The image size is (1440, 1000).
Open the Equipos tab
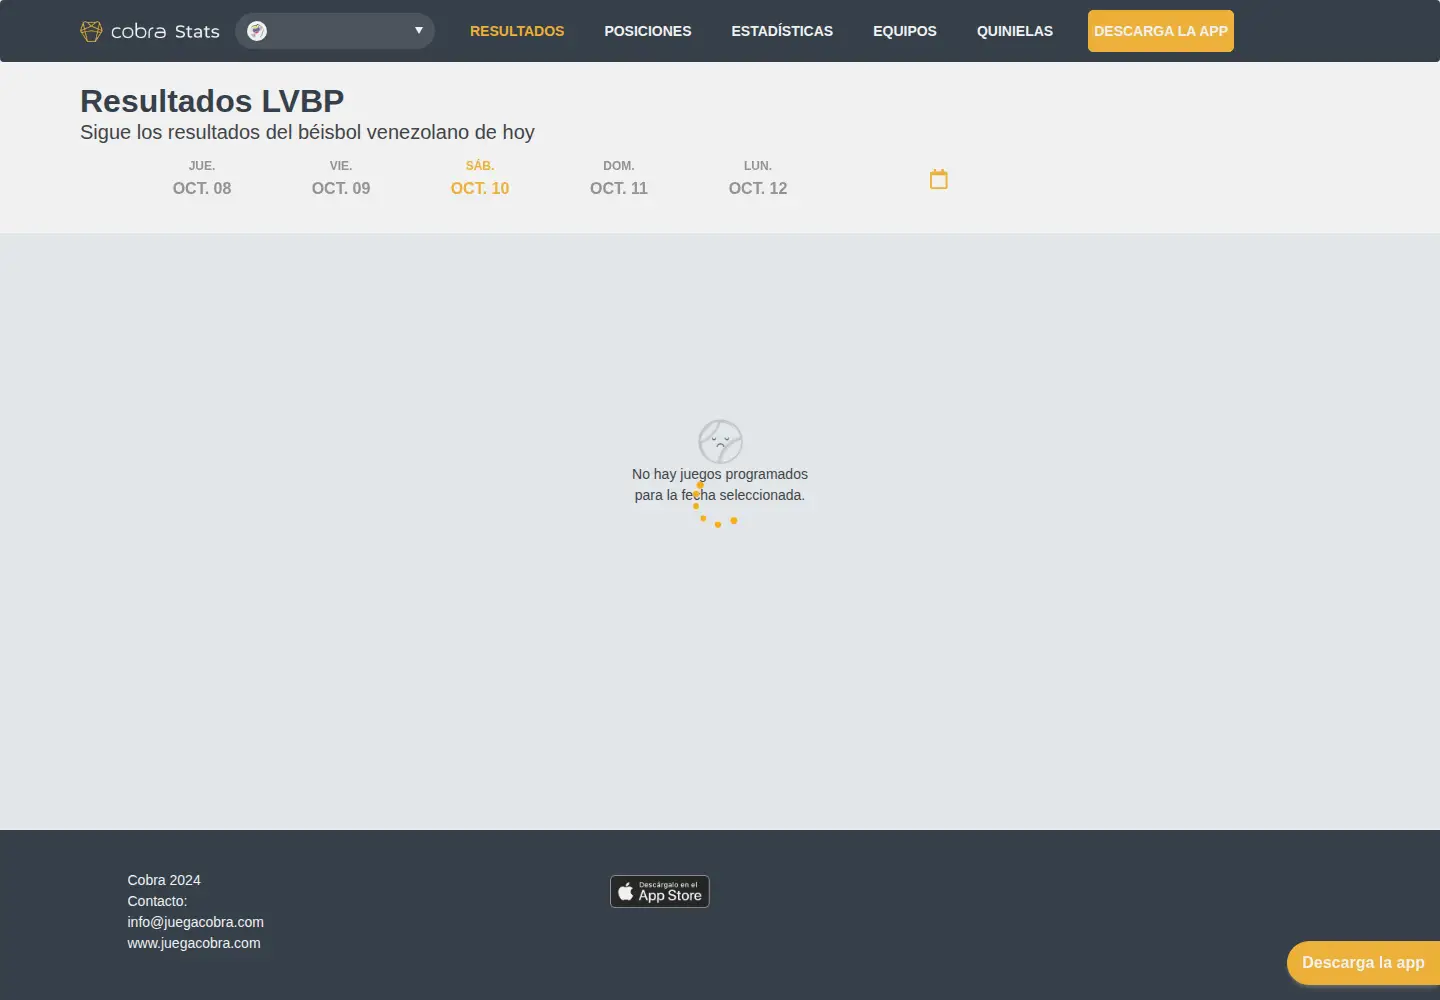905,31
